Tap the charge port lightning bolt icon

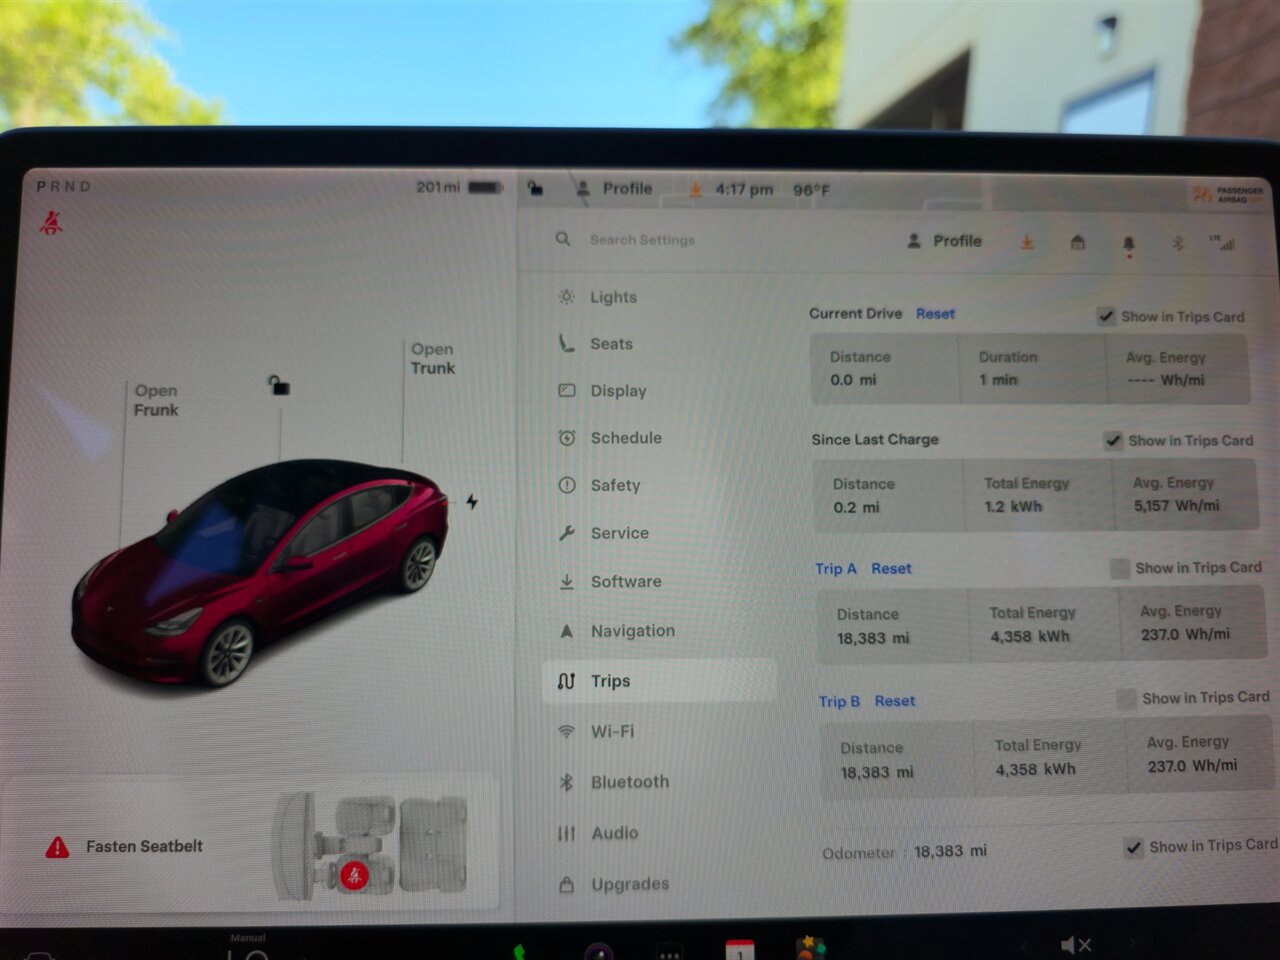click(x=472, y=501)
